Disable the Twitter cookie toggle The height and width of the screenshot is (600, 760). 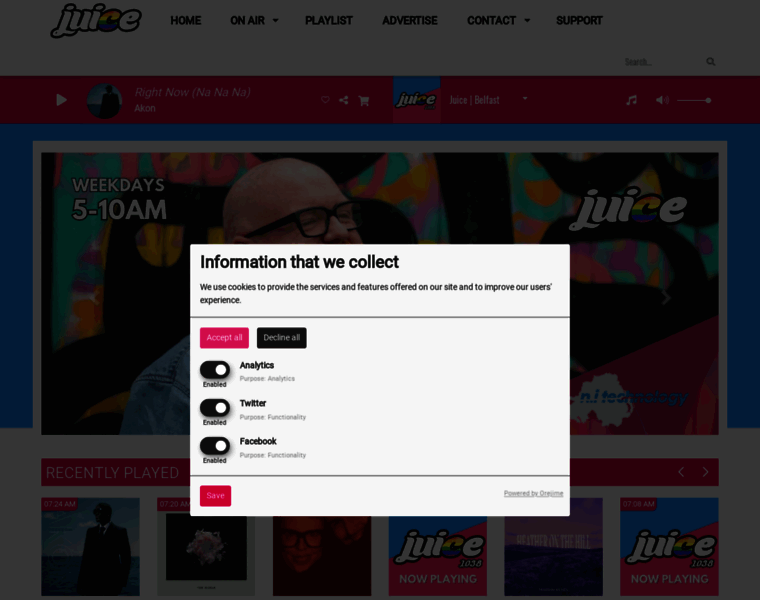[x=215, y=408]
